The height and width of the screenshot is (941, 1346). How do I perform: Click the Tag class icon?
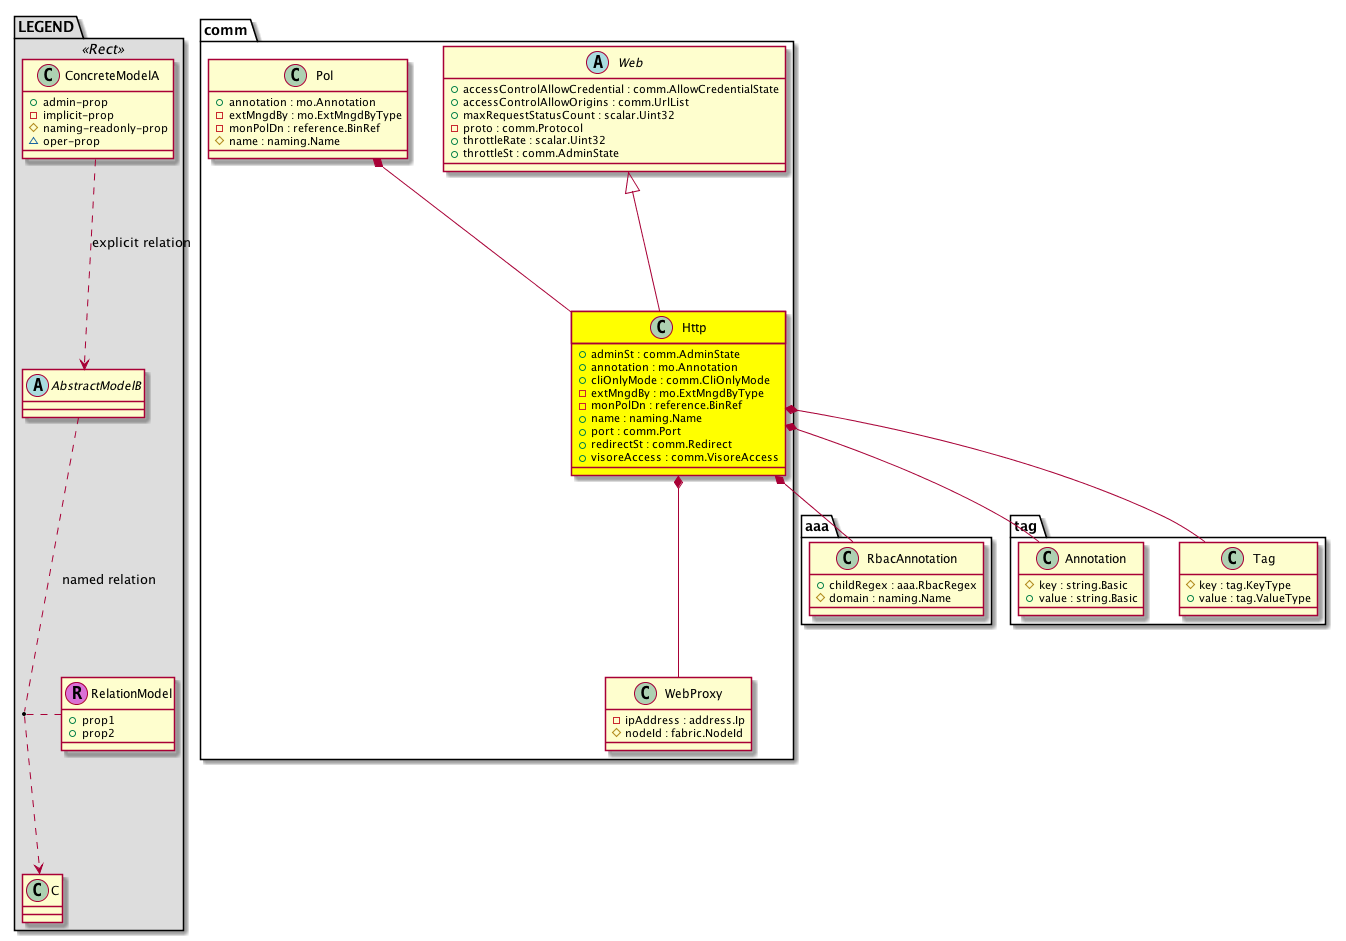1232,559
